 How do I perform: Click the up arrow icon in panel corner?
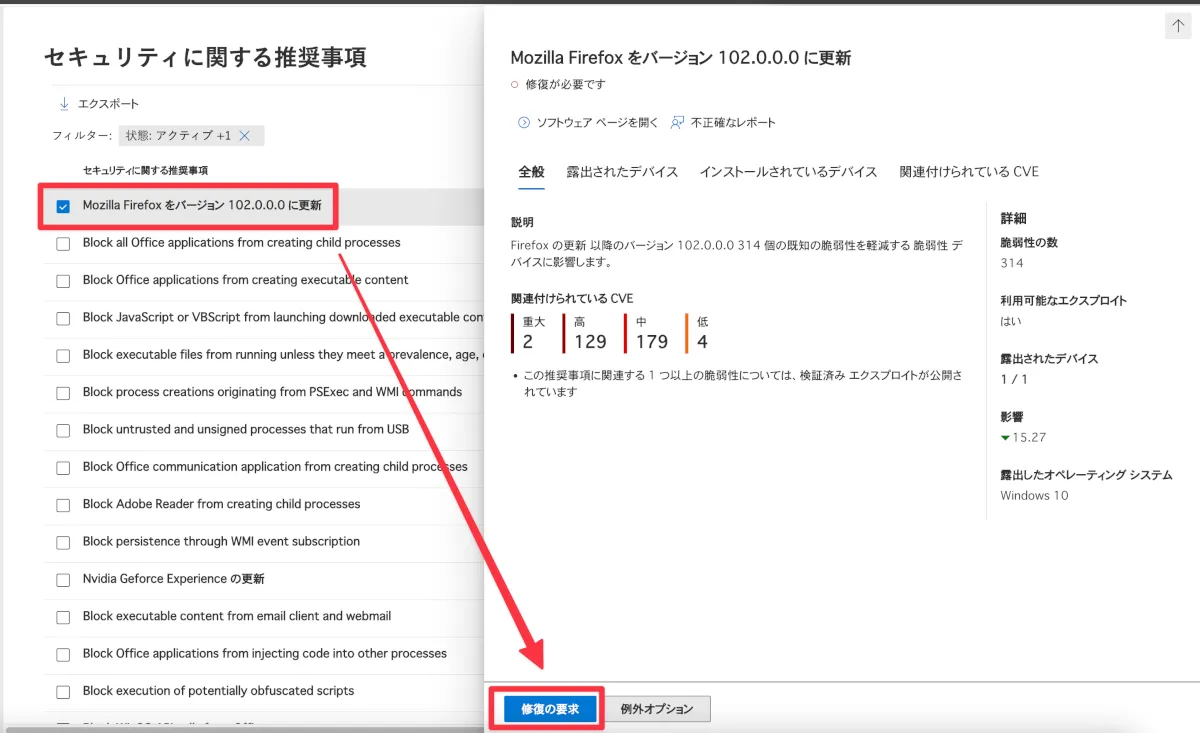click(x=1177, y=26)
